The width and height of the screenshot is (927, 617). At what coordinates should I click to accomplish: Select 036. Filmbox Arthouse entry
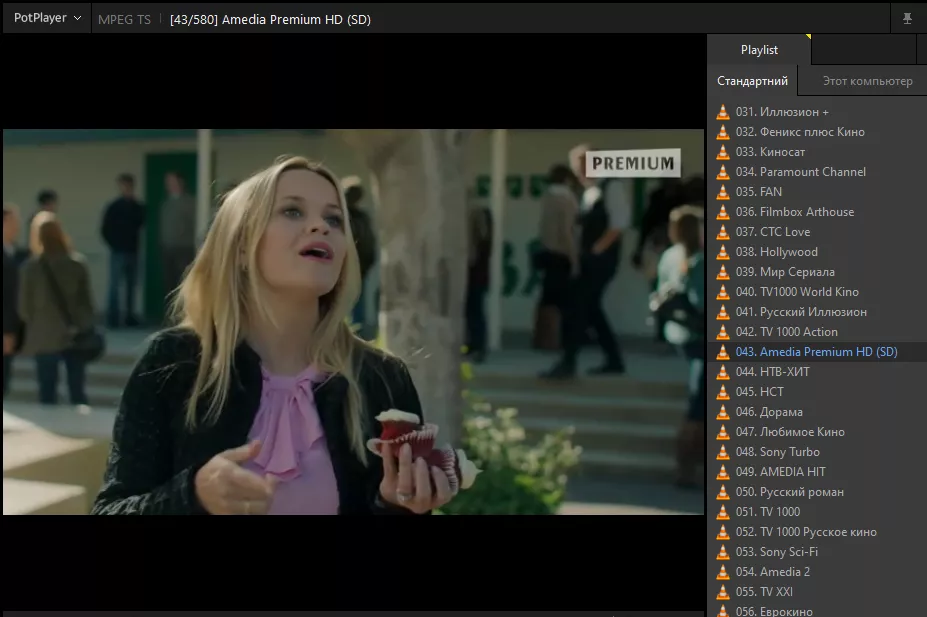click(x=818, y=212)
